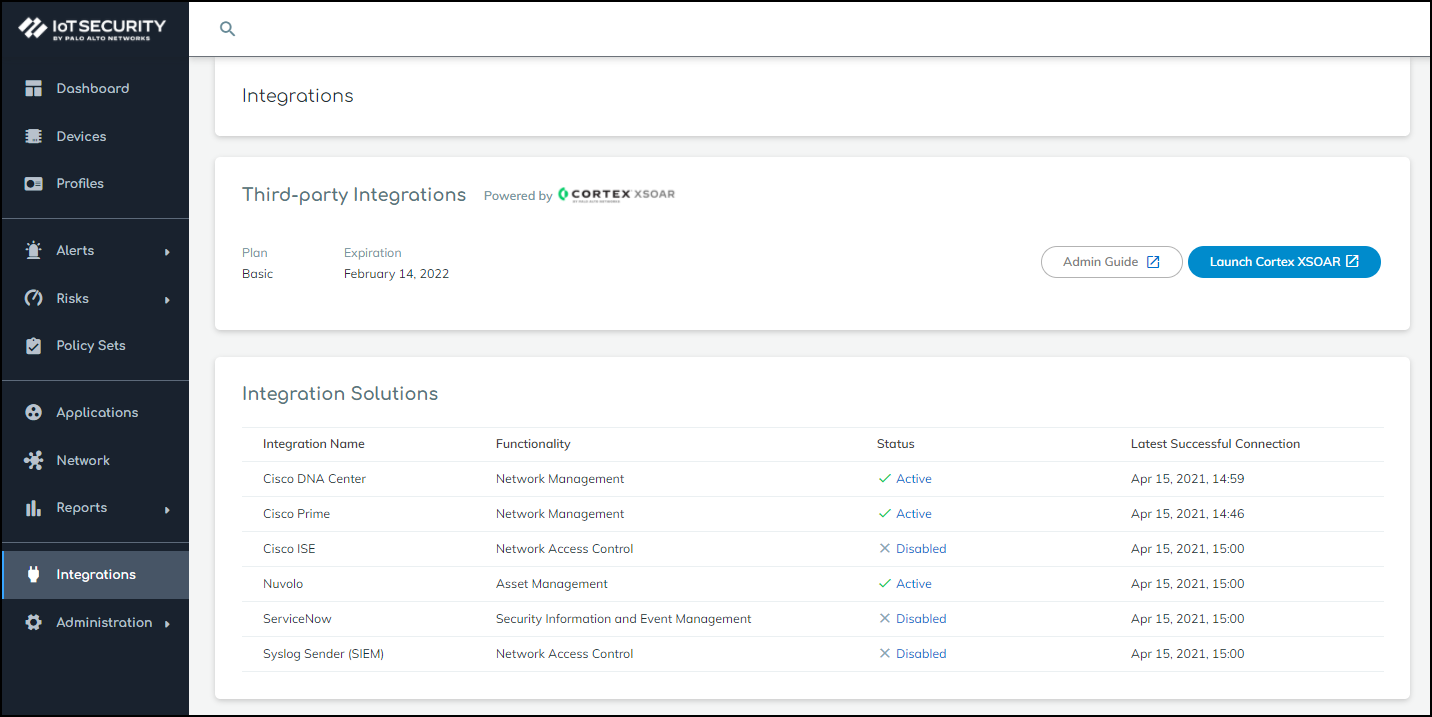Sort by Integration Name column header
1432x717 pixels.
313,444
